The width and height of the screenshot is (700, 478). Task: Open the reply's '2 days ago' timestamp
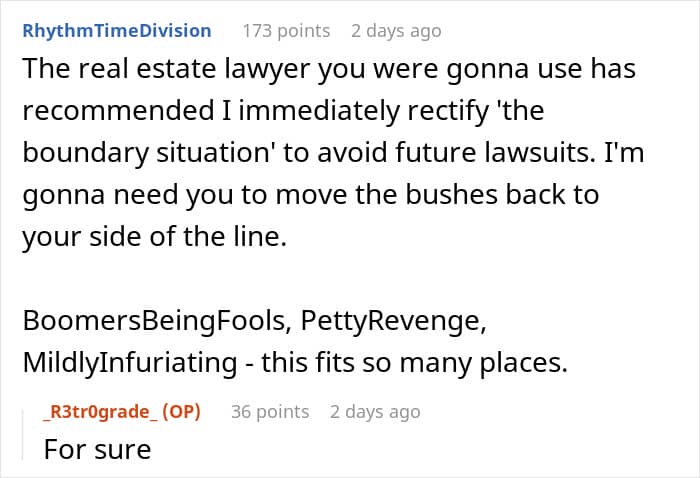click(x=375, y=411)
